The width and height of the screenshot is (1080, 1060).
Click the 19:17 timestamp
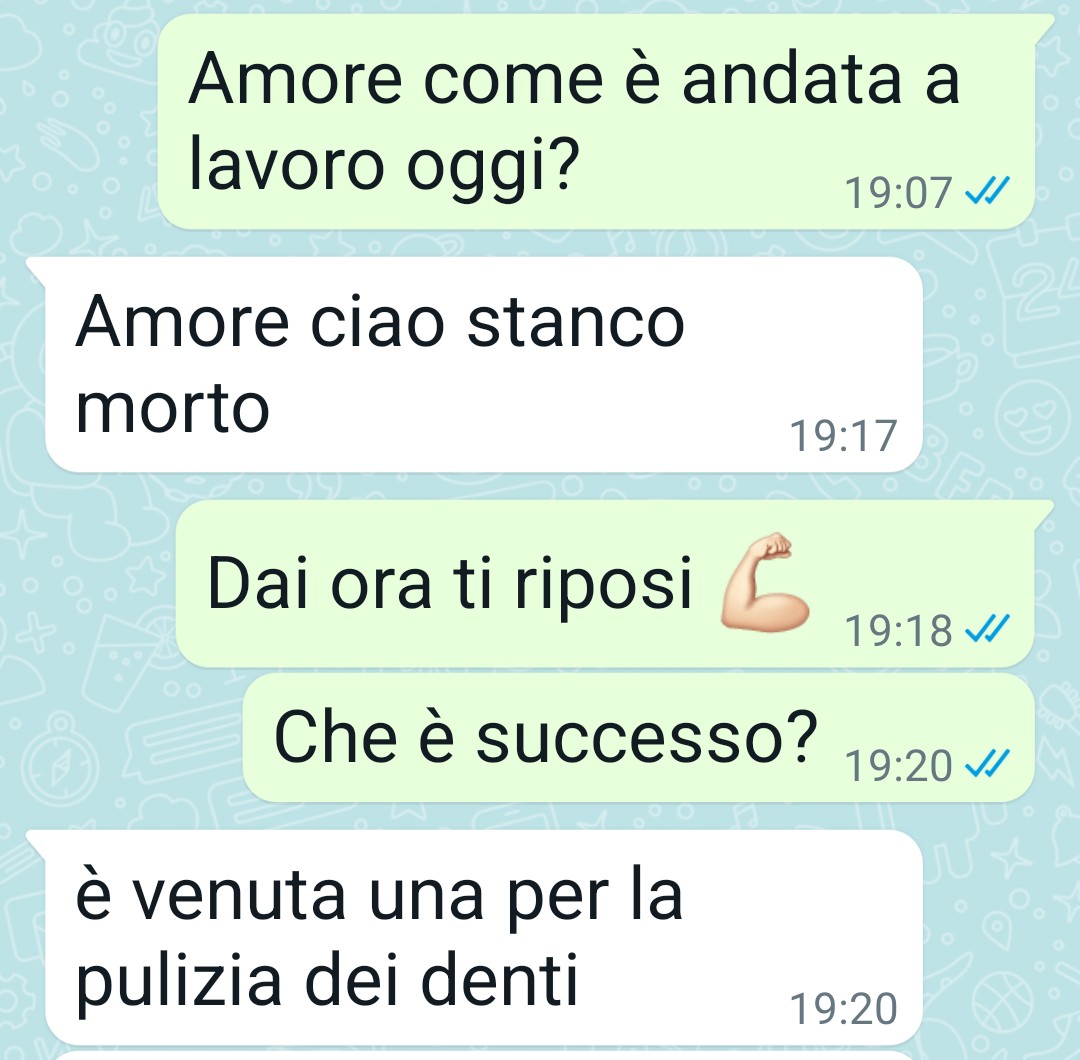(x=844, y=435)
